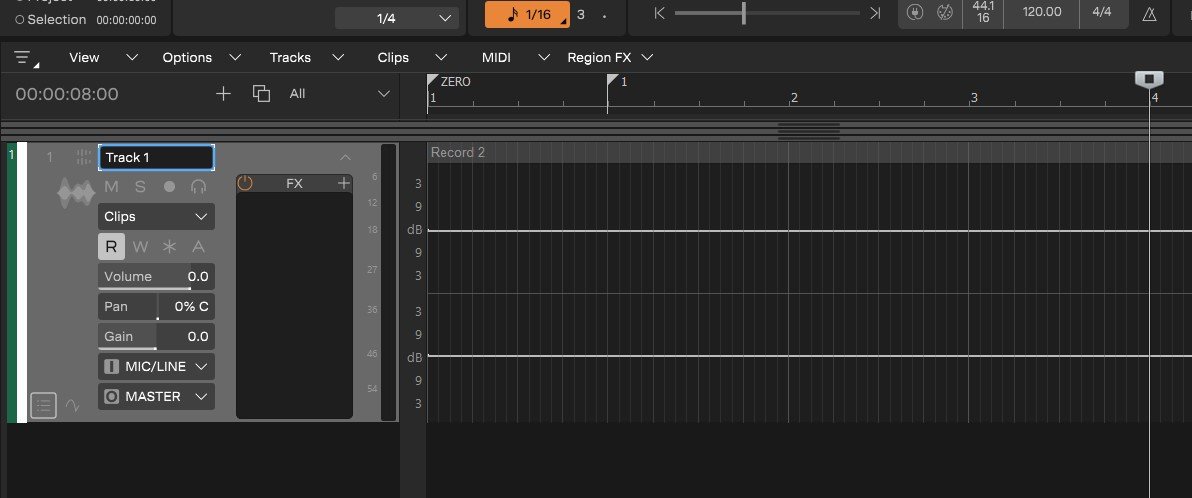
Task: Open the Region FX menu
Action: point(610,58)
